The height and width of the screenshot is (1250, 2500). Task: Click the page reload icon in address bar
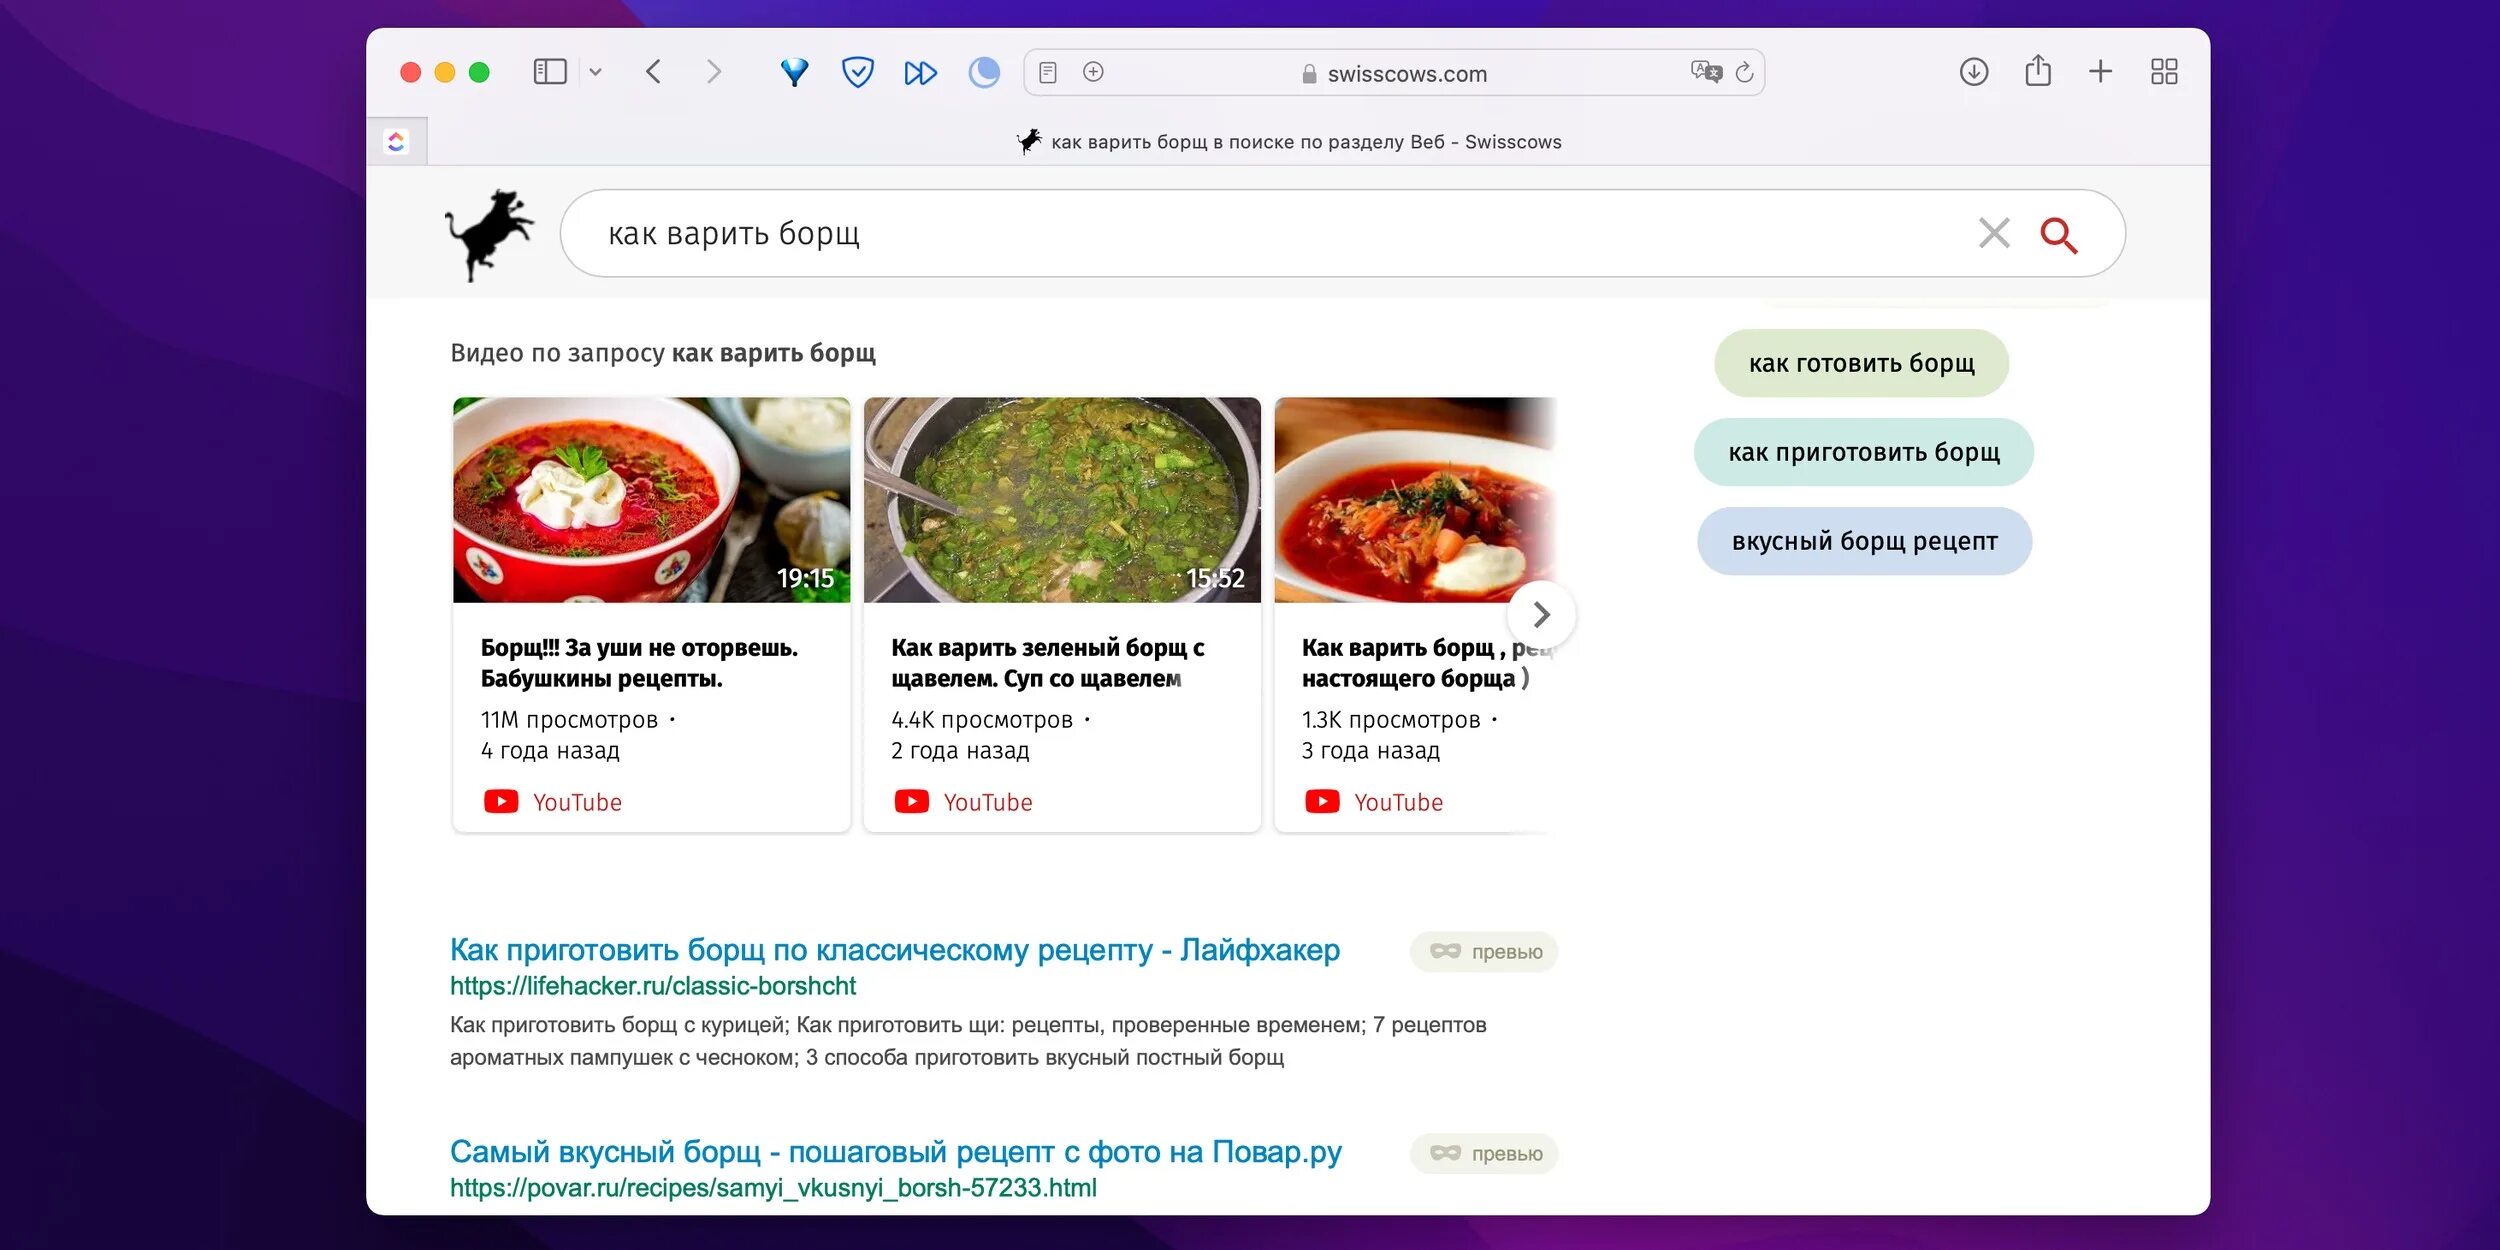[x=1749, y=70]
